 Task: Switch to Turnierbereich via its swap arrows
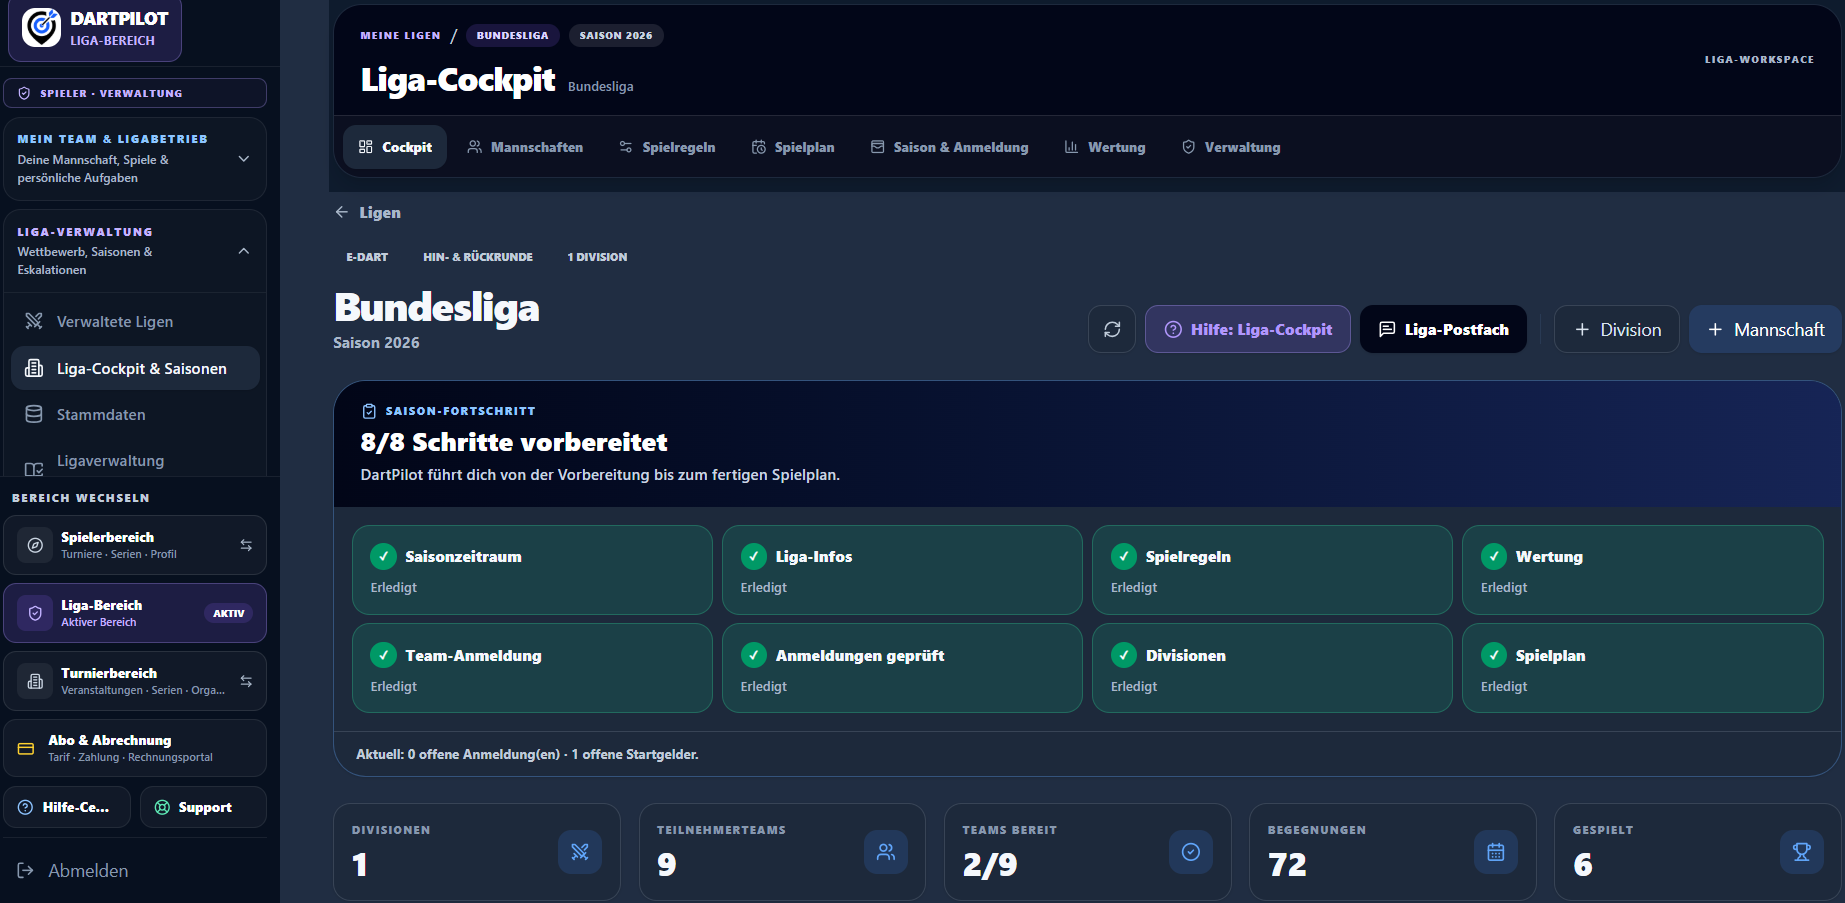pos(246,681)
